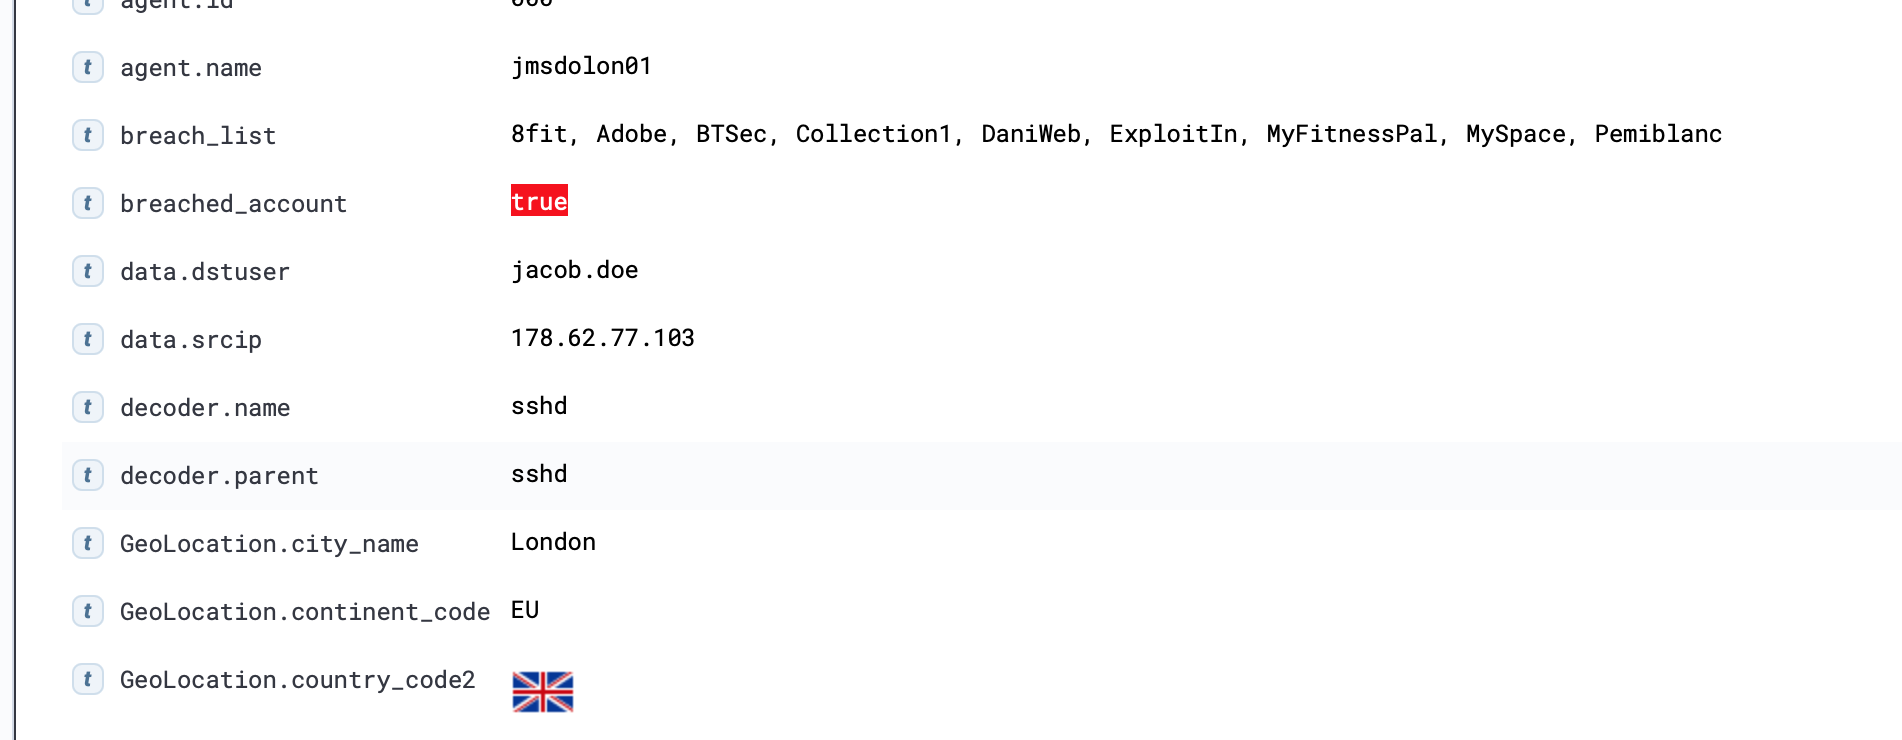Click the EU continent code value
The width and height of the screenshot is (1902, 740).
[525, 610]
